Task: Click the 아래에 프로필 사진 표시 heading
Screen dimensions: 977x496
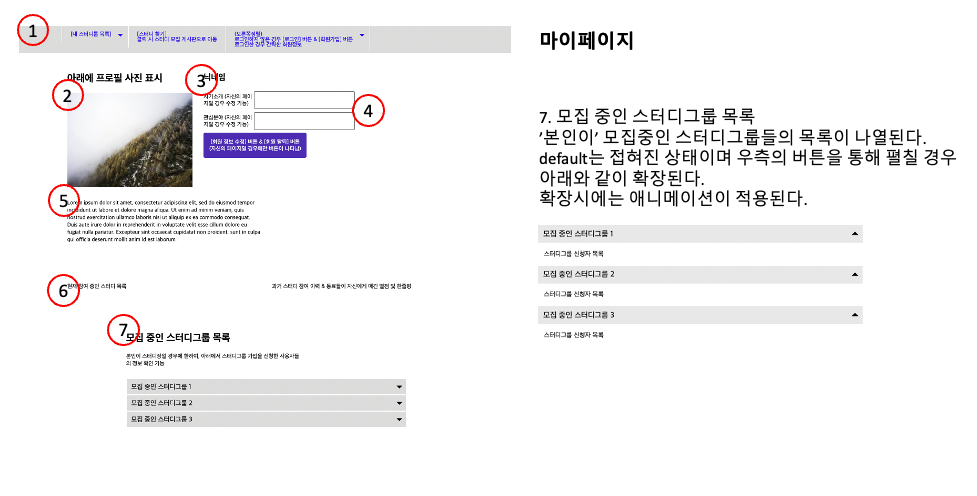Action: pos(115,78)
